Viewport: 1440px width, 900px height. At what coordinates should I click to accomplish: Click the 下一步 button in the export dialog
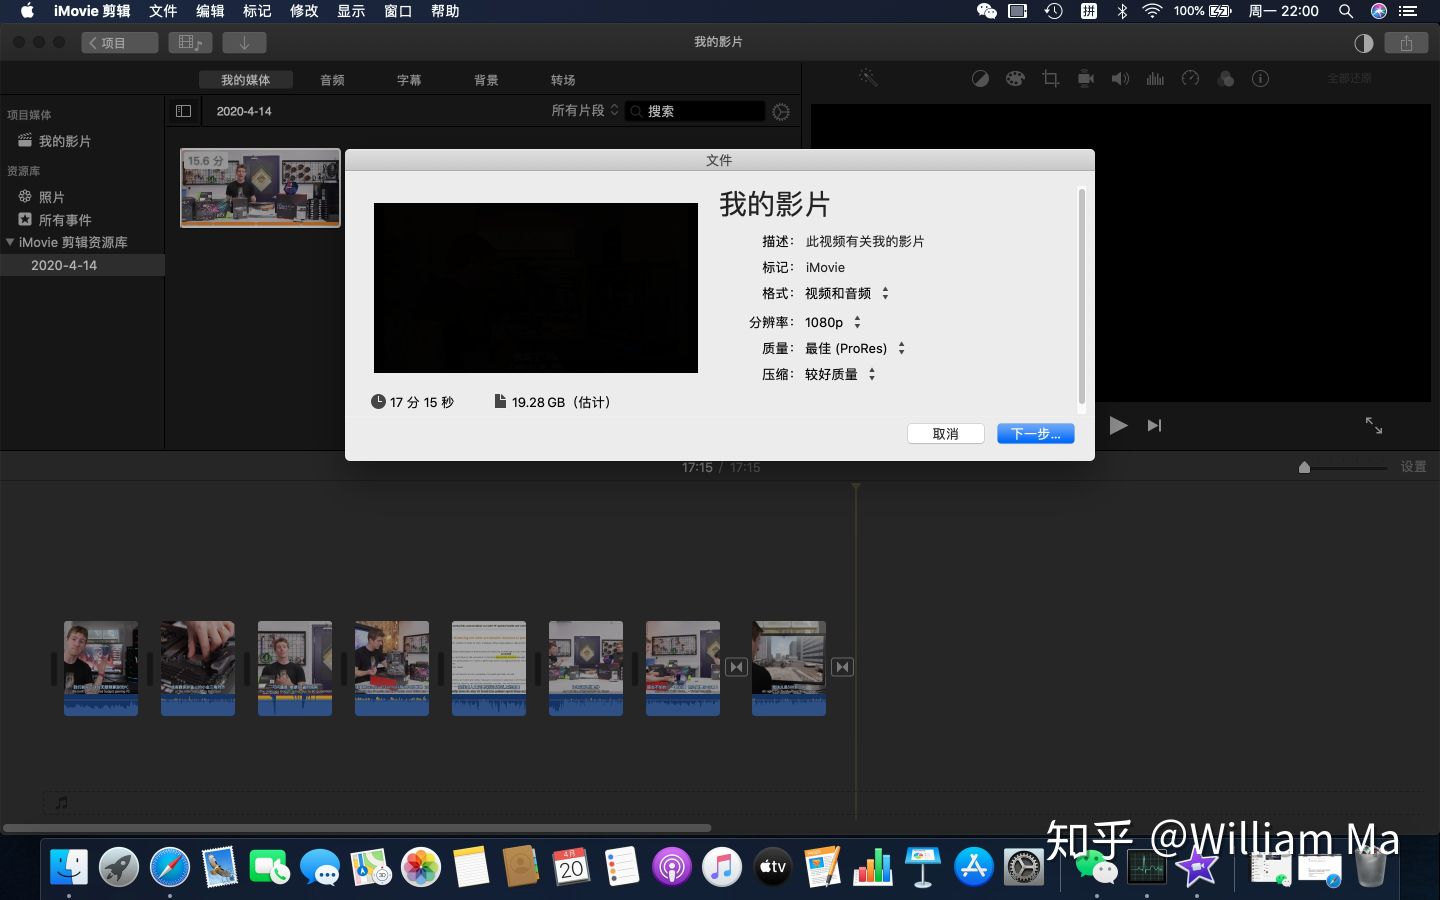pos(1035,433)
